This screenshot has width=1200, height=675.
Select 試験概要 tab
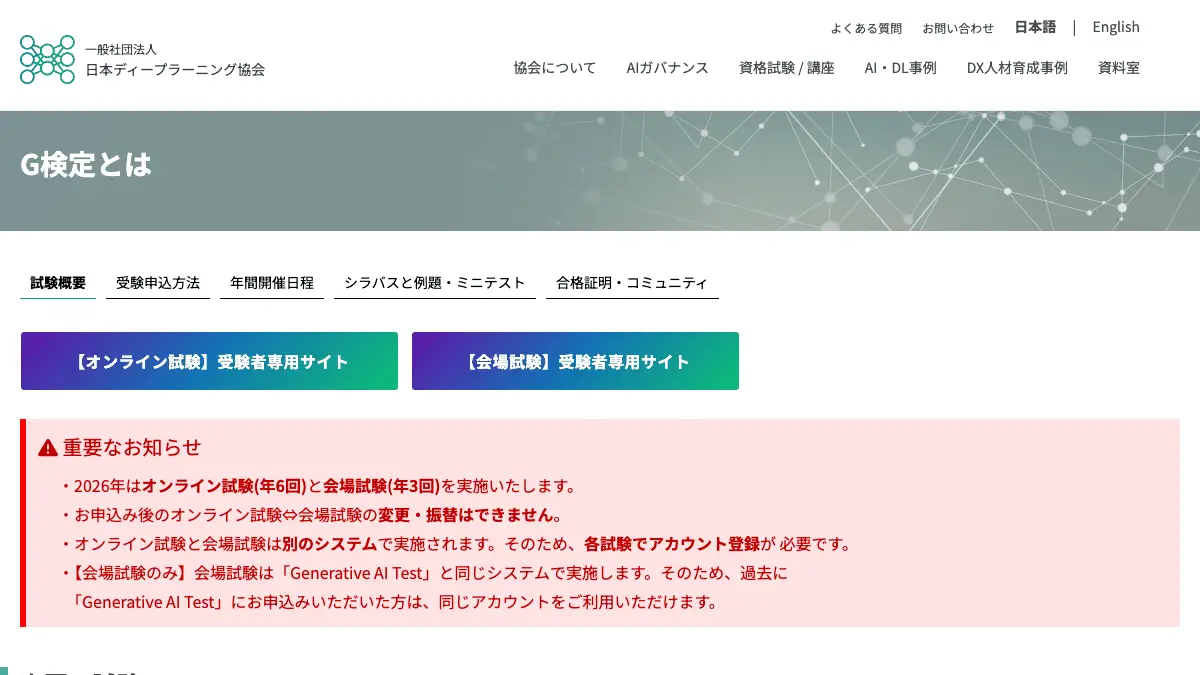pos(58,283)
